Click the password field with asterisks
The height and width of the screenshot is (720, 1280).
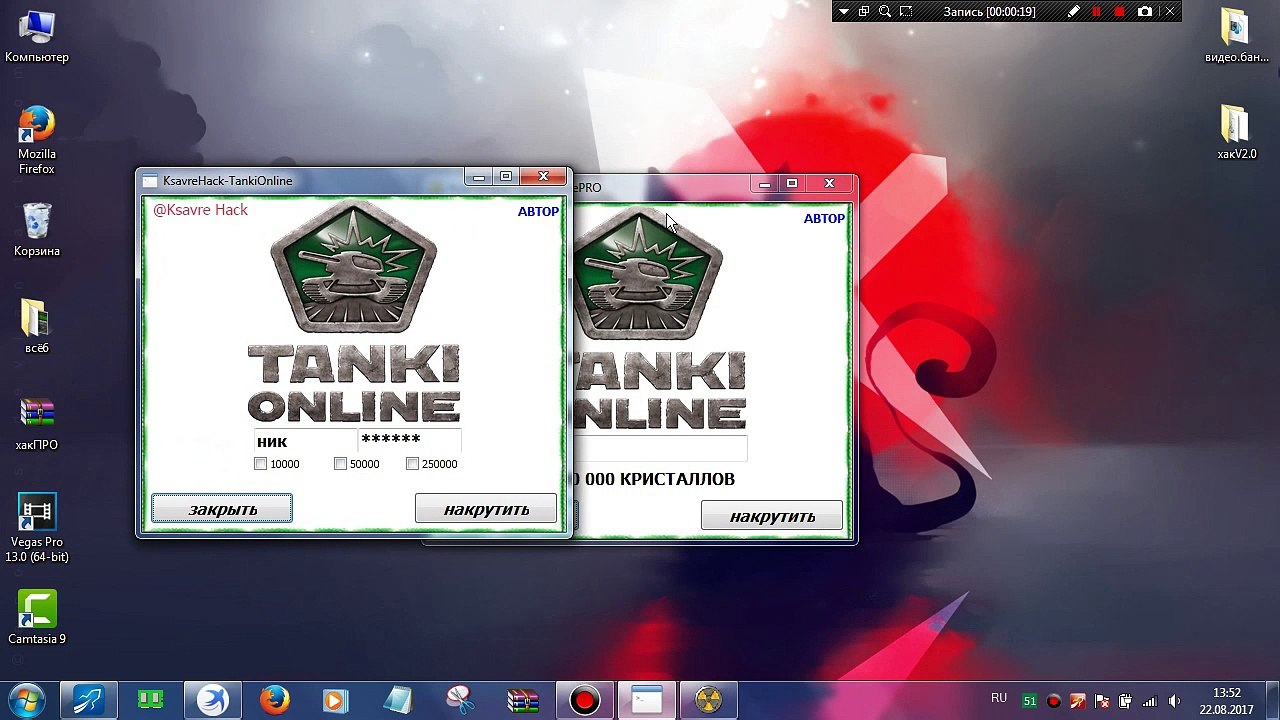(409, 441)
